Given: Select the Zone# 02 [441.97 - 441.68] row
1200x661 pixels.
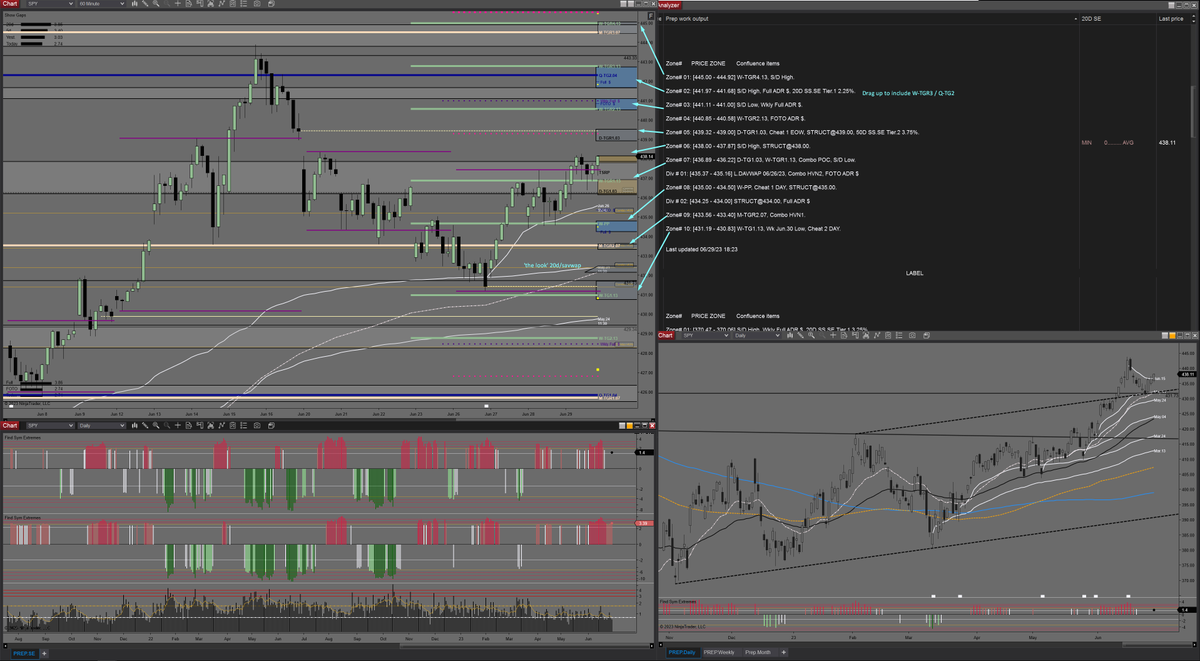Looking at the screenshot, I should (x=760, y=90).
